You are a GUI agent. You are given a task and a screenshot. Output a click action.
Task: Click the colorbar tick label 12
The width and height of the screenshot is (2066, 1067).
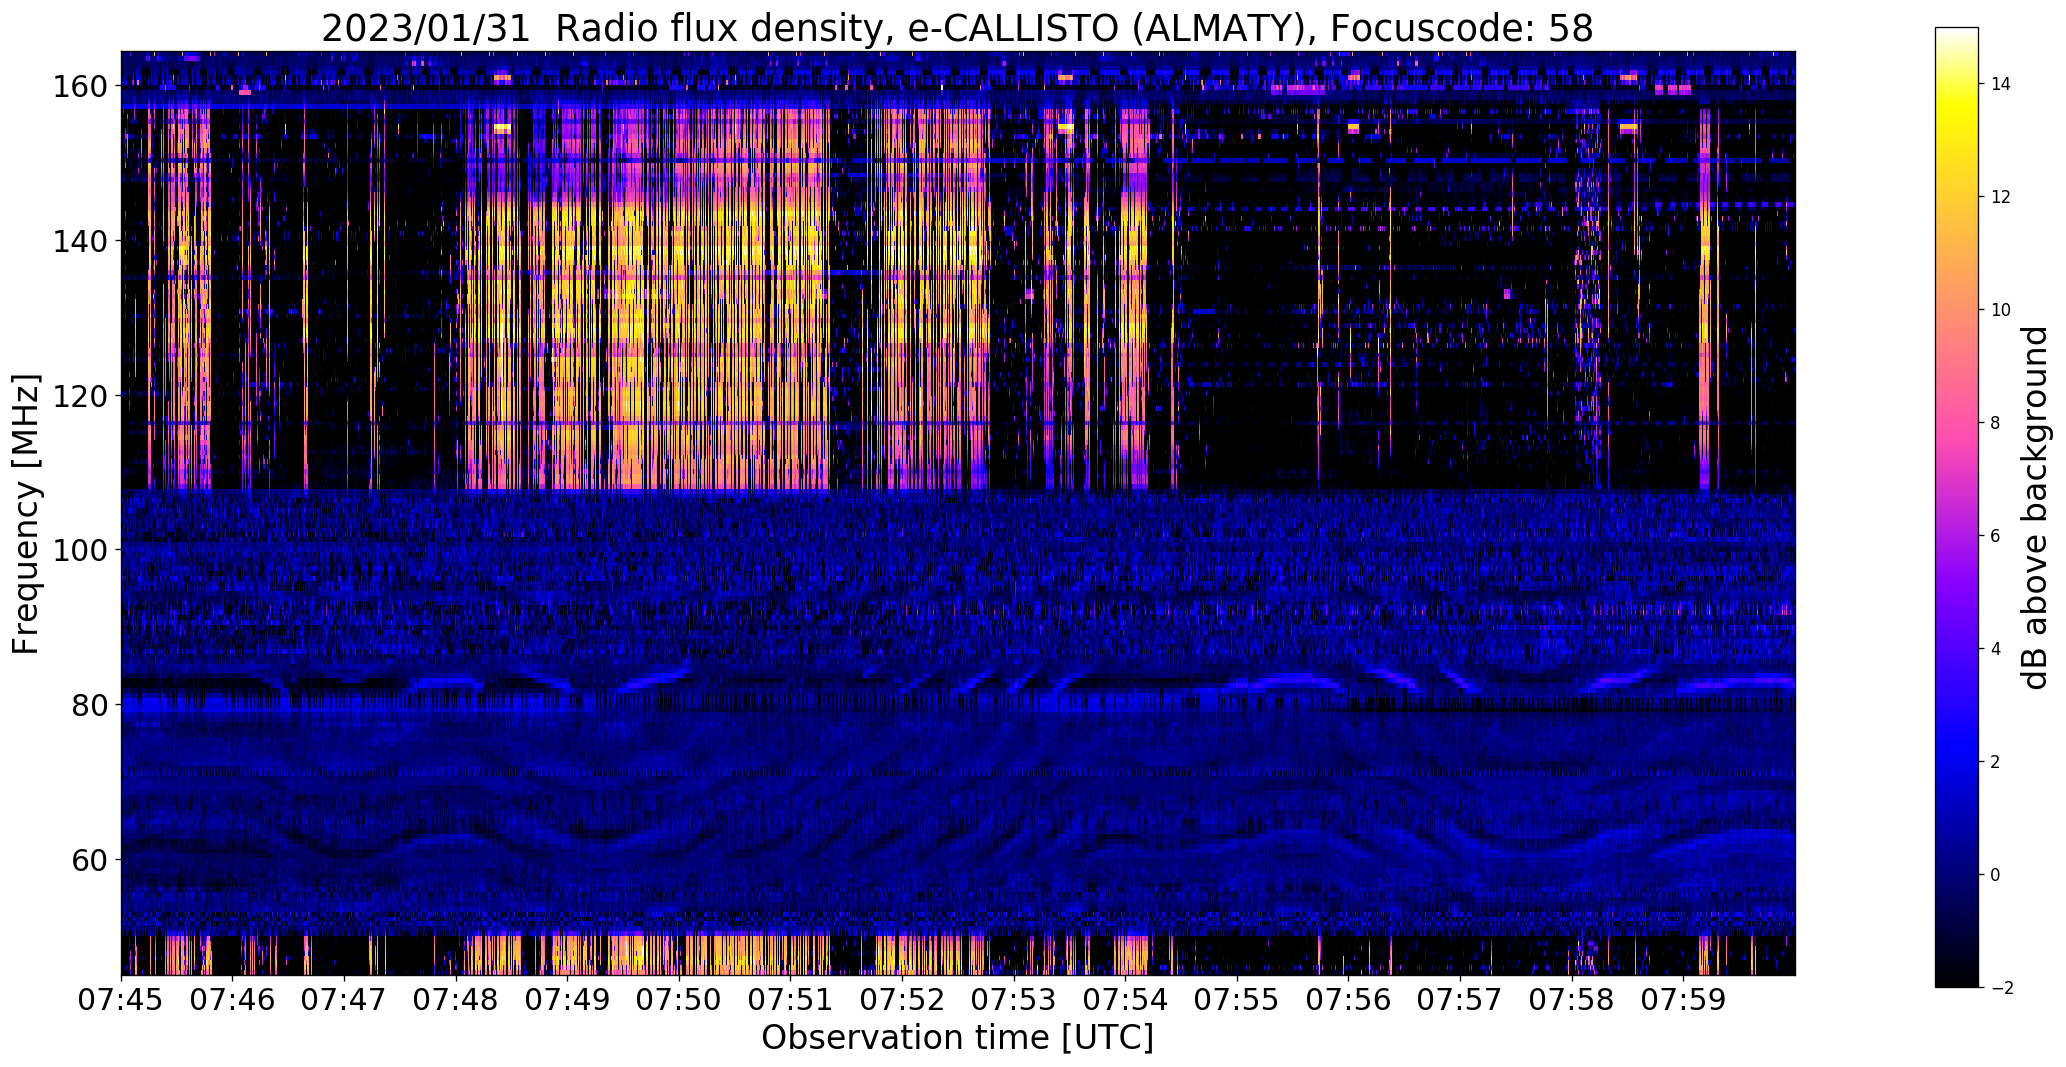[x=2001, y=197]
